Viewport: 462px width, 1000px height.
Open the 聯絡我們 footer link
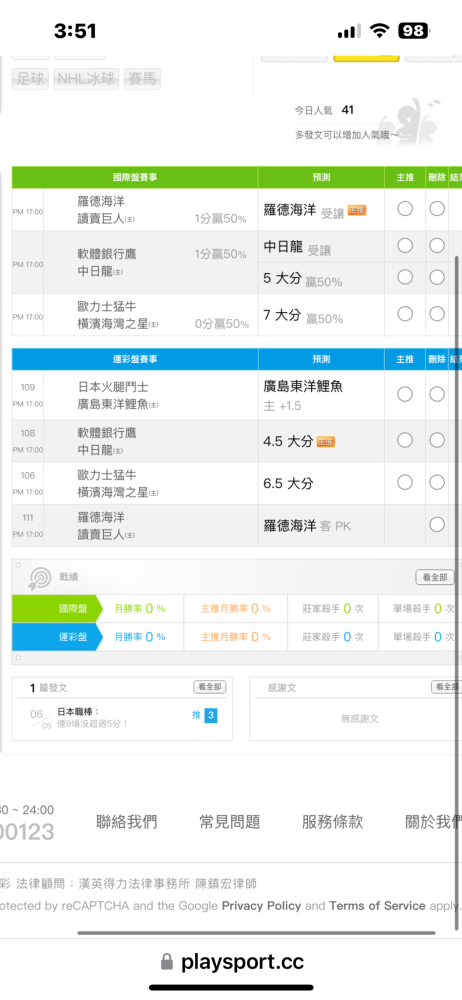(x=126, y=821)
